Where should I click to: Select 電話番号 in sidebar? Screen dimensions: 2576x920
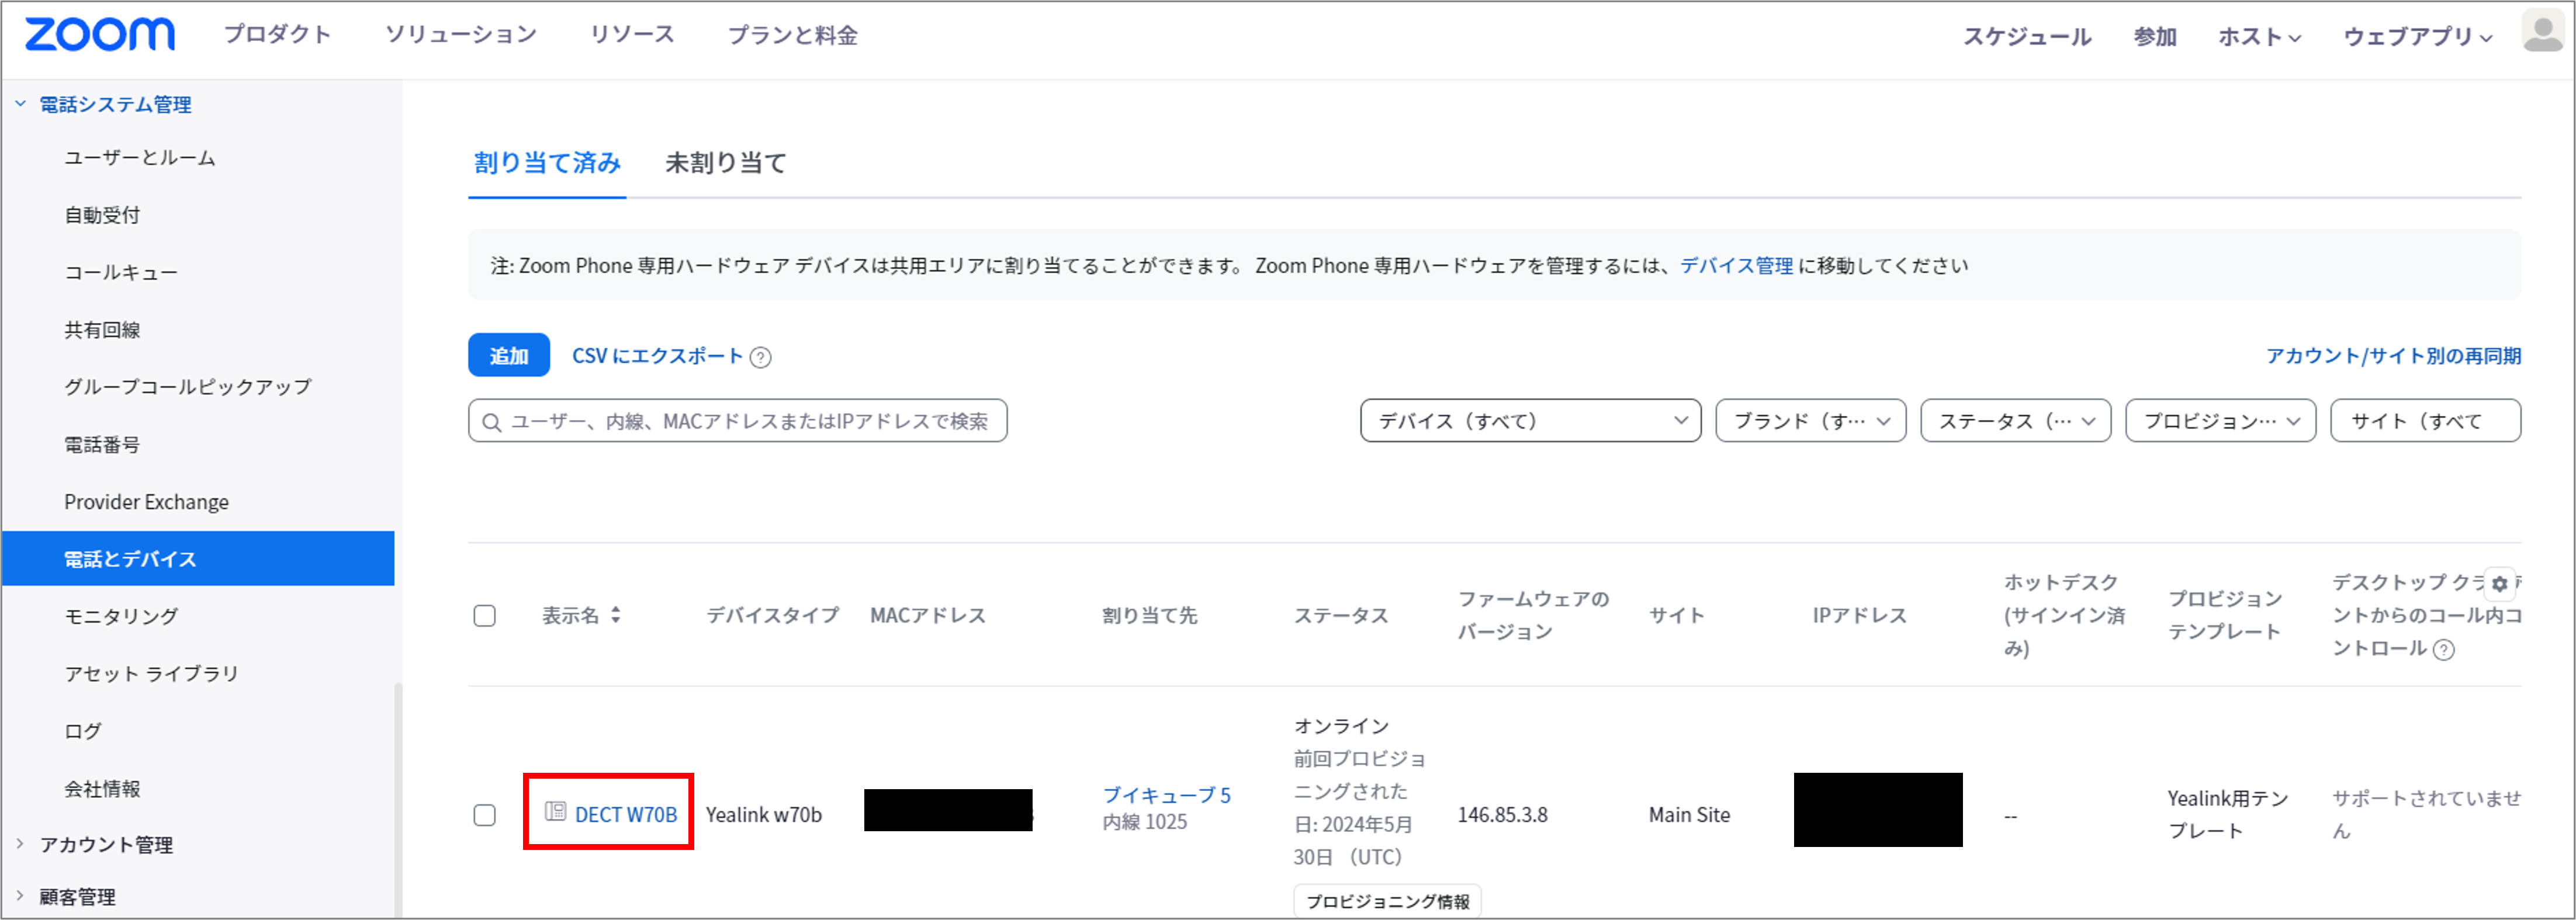102,445
